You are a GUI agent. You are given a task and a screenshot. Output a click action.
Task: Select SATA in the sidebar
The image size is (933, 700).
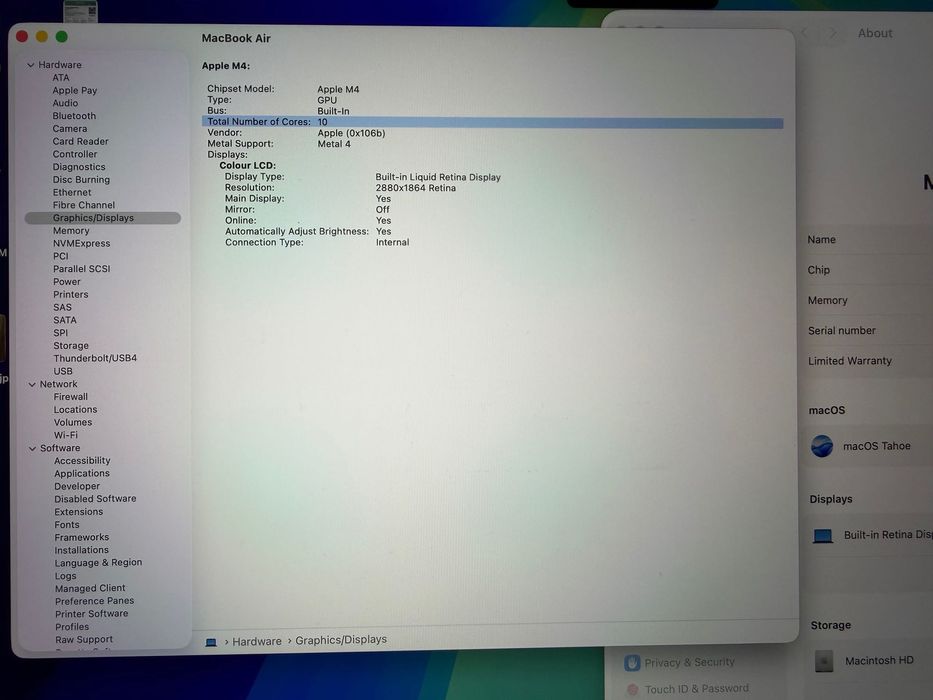(x=64, y=320)
